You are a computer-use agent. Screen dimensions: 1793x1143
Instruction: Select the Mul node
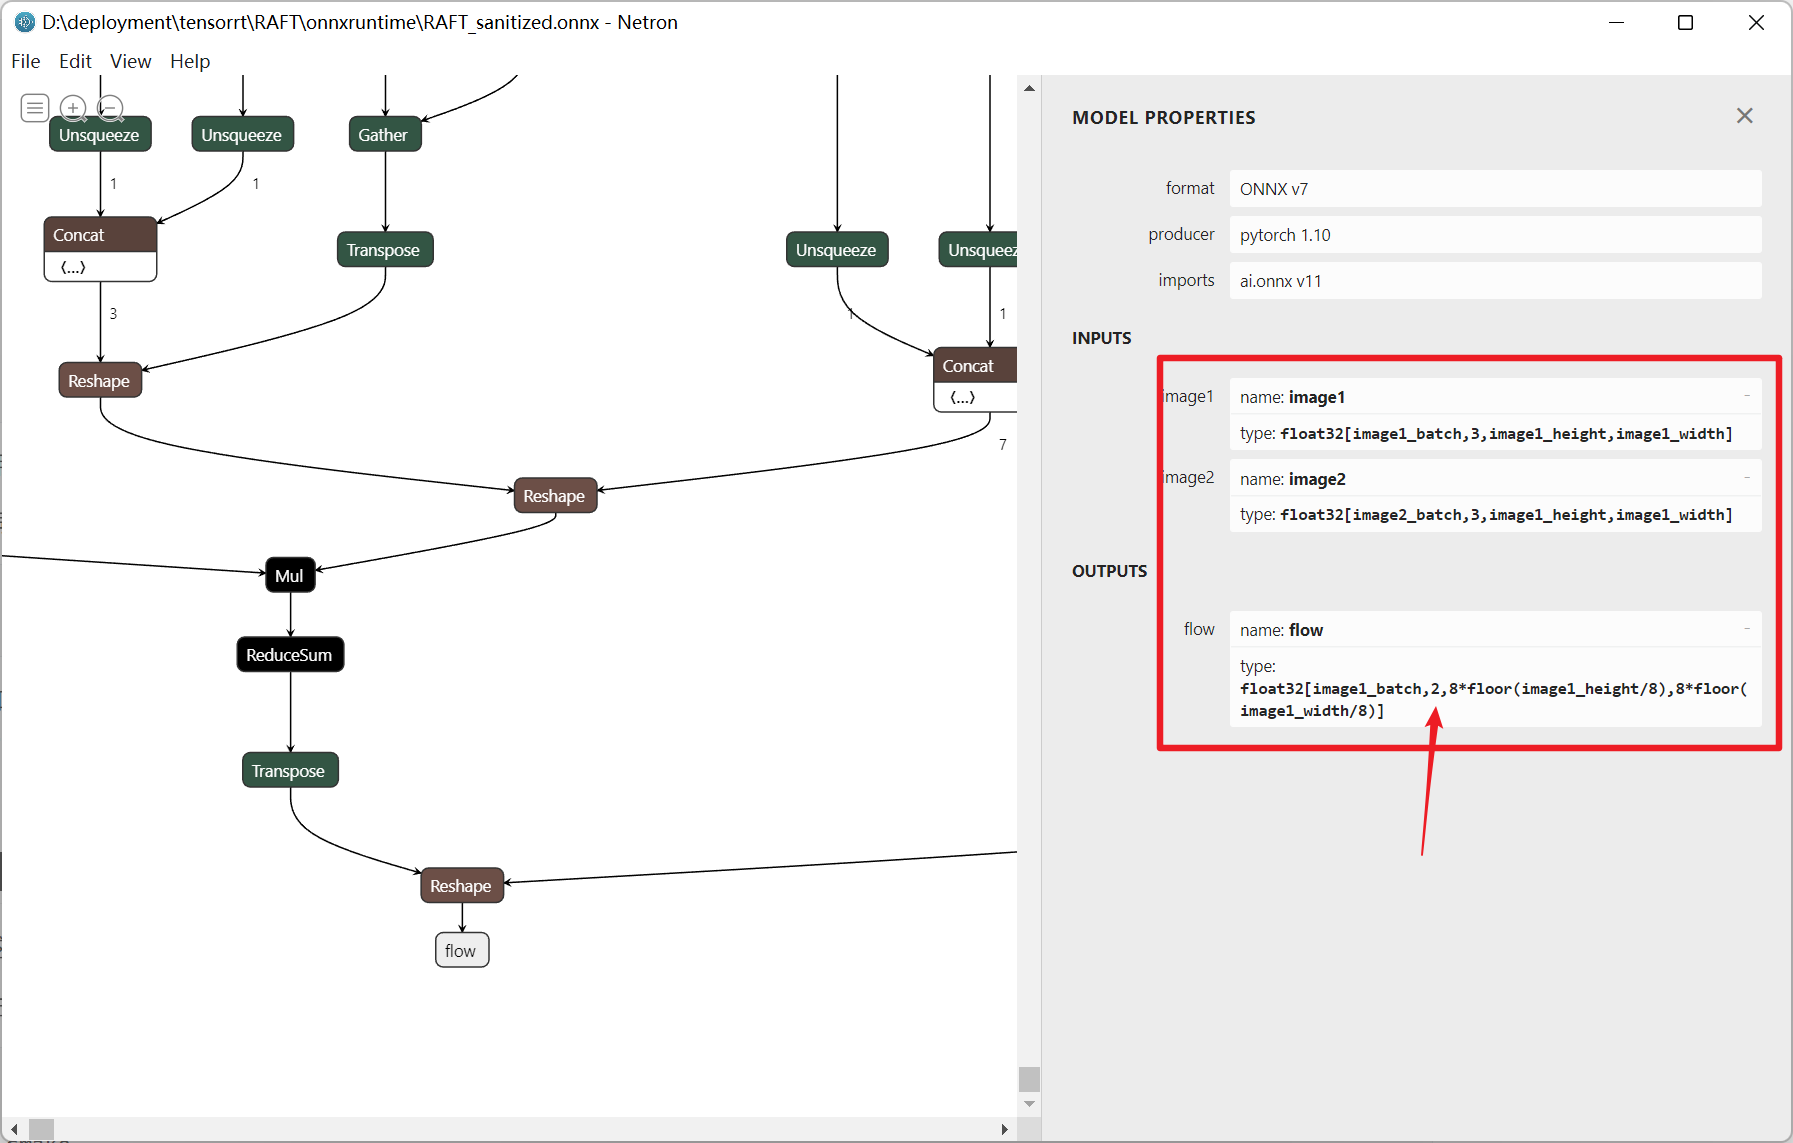pyautogui.click(x=290, y=575)
